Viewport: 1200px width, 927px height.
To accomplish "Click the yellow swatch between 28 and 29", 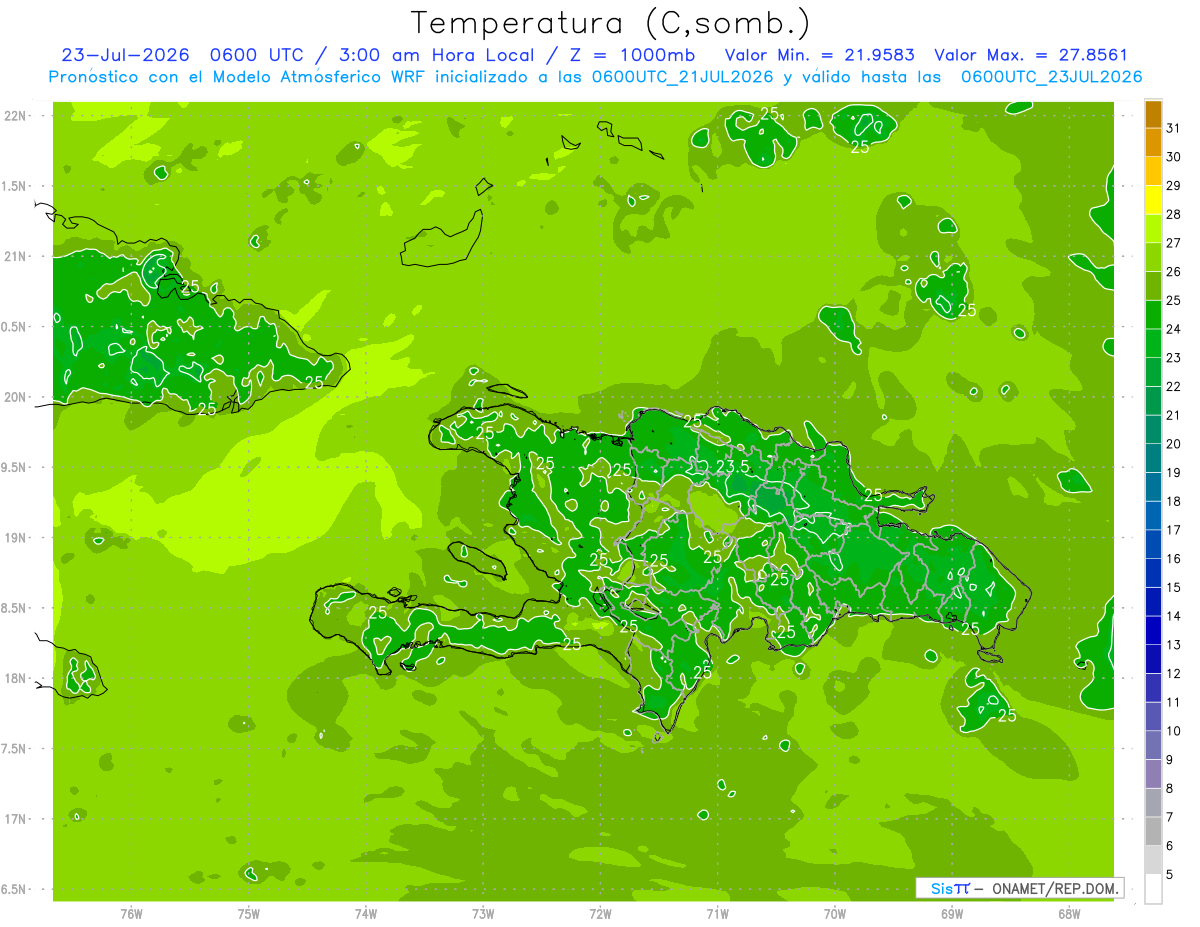I will 1153,200.
